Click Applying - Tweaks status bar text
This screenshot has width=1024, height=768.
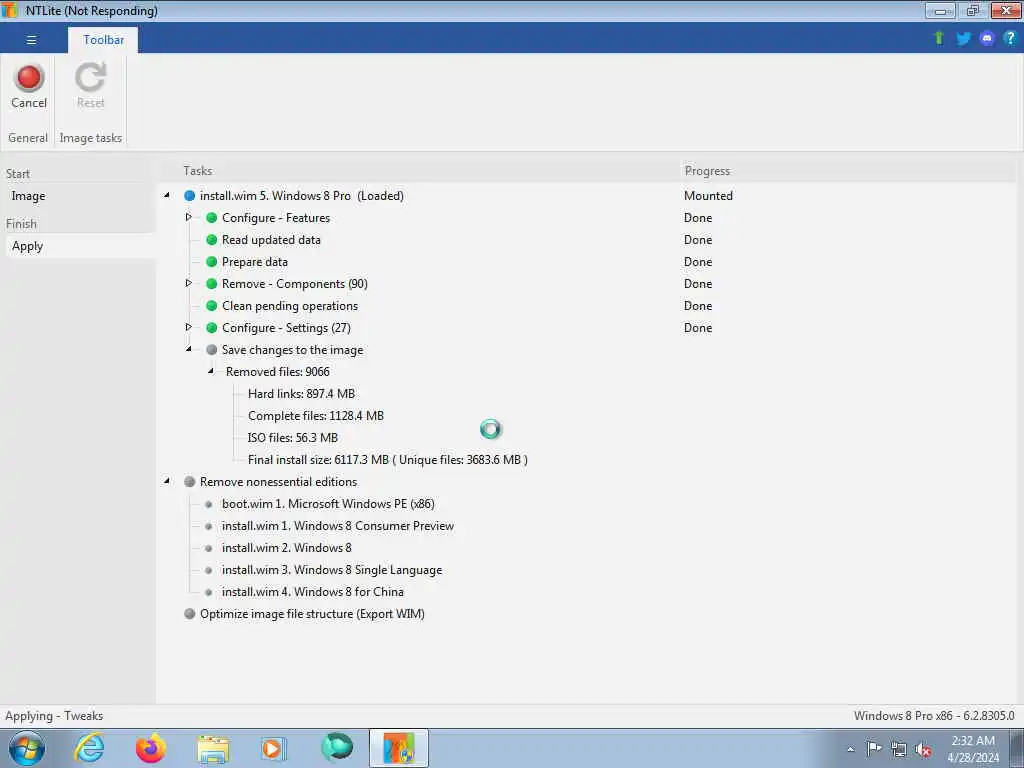(x=54, y=716)
